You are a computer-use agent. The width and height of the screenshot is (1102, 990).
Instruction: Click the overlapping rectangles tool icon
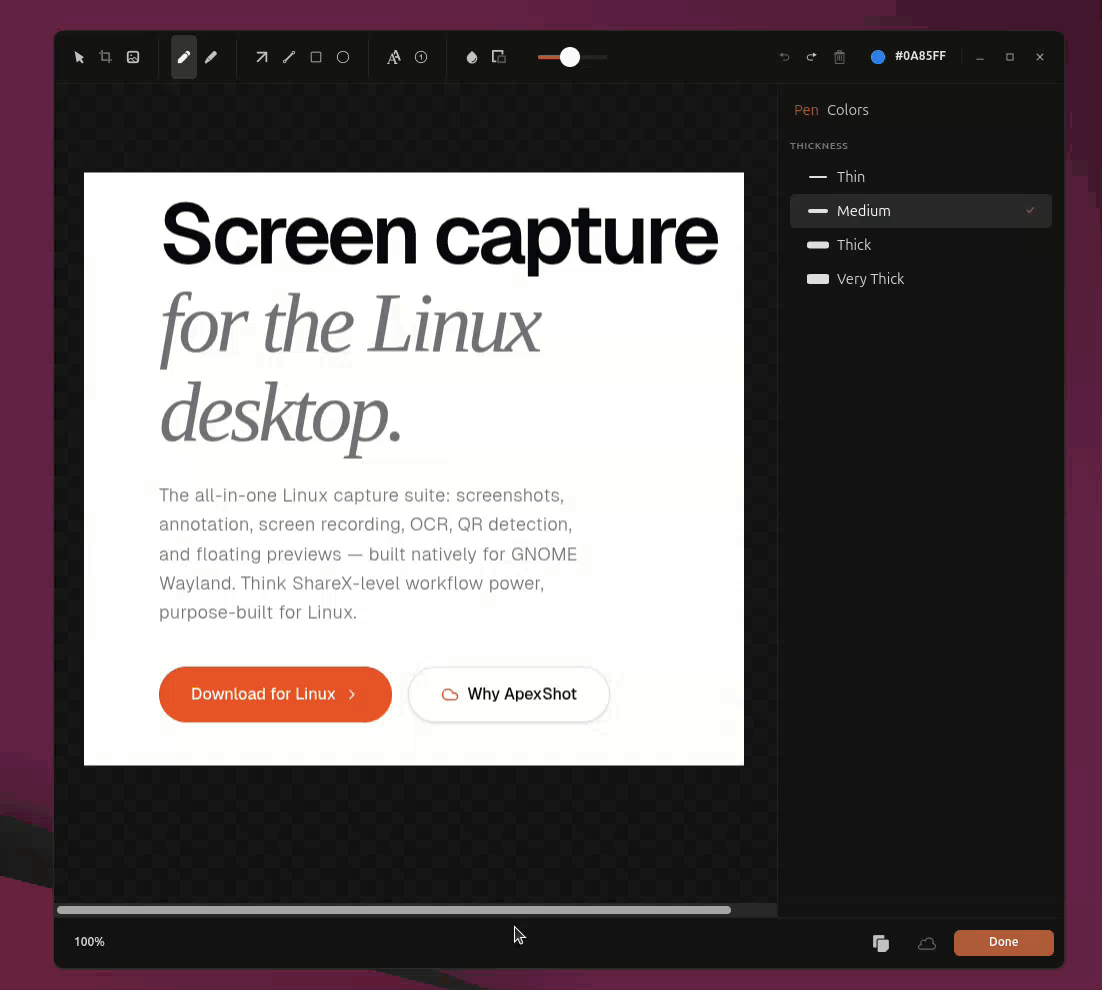(499, 57)
